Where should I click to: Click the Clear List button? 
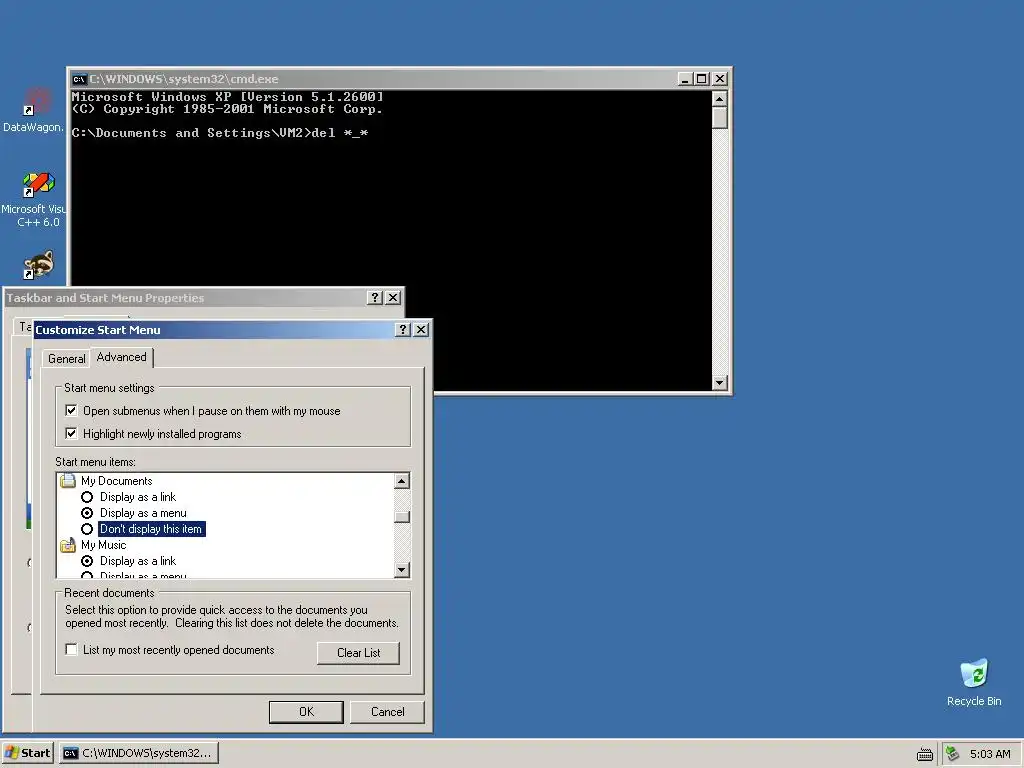[x=359, y=653]
